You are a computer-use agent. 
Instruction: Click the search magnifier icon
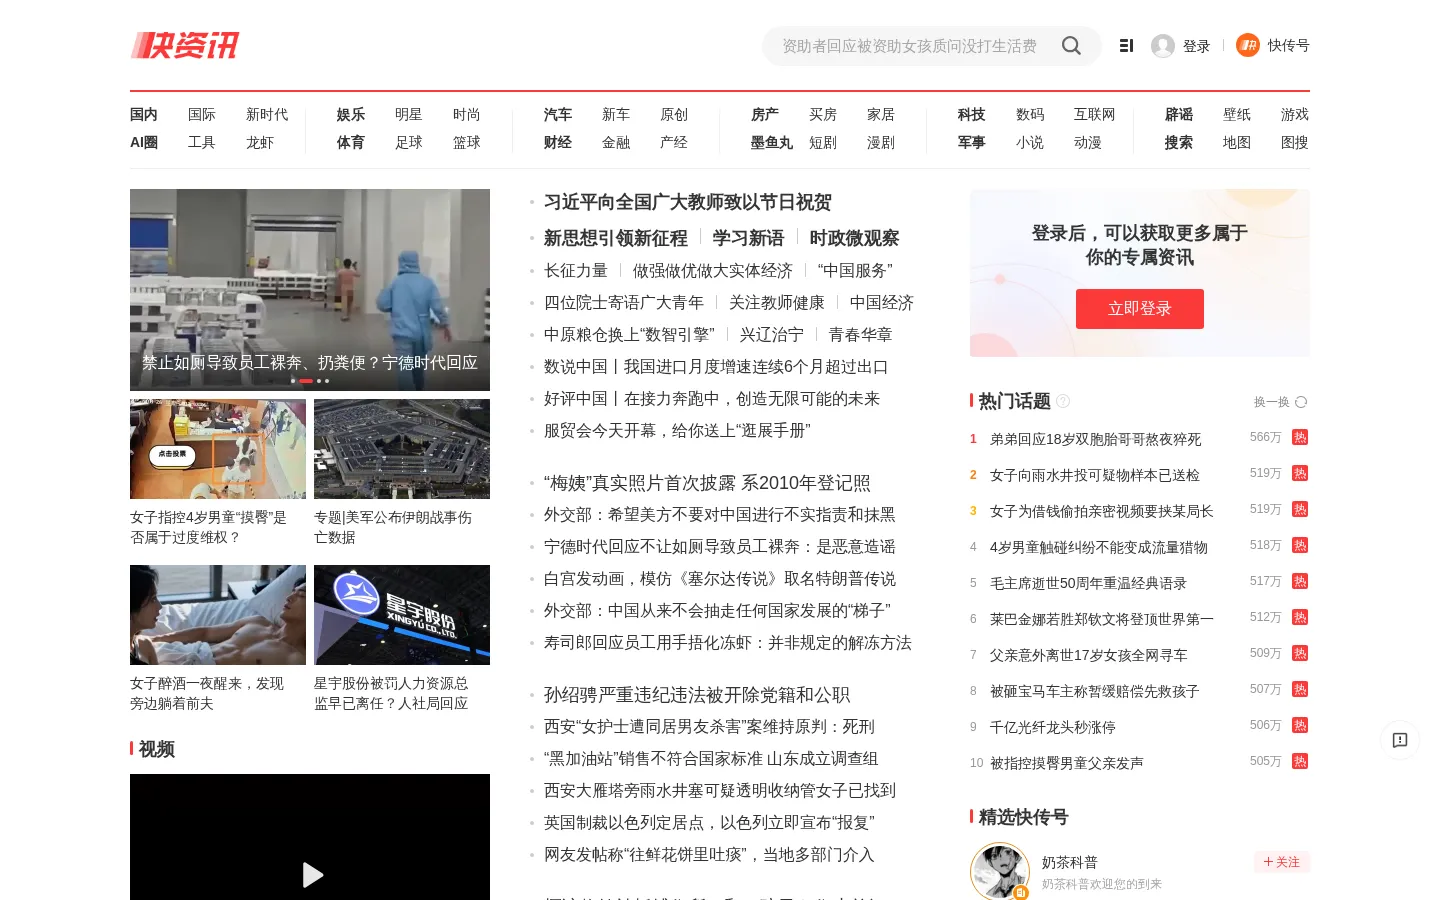pos(1071,46)
